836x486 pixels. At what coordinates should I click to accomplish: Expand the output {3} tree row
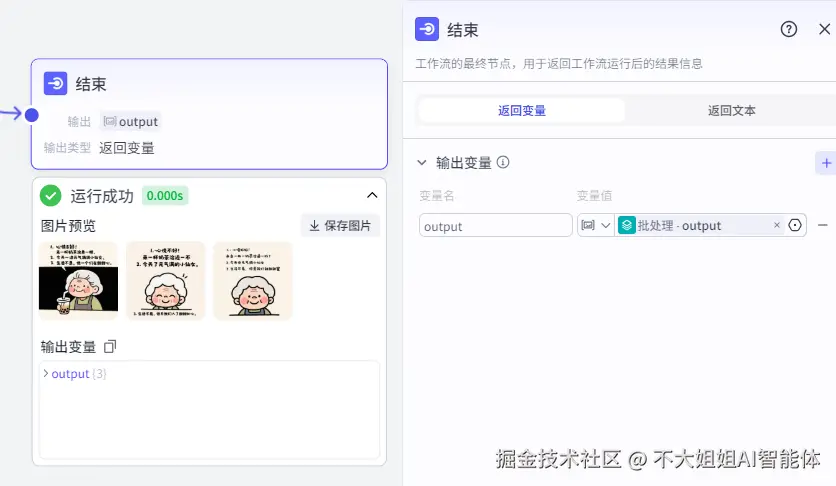click(75, 374)
